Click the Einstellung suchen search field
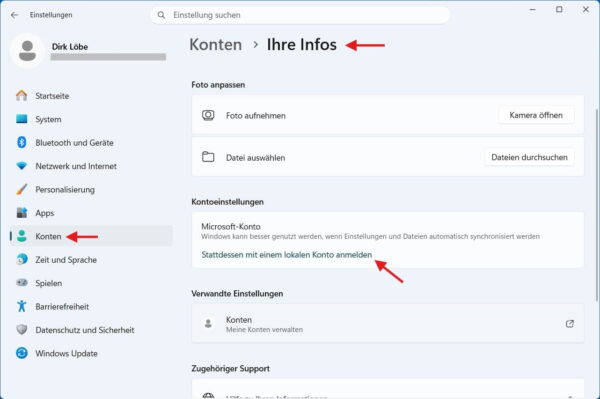Image resolution: width=600 pixels, height=399 pixels. point(300,15)
